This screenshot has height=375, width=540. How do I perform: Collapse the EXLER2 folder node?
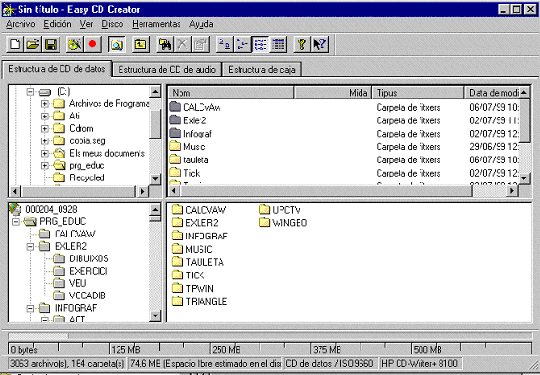coord(30,247)
